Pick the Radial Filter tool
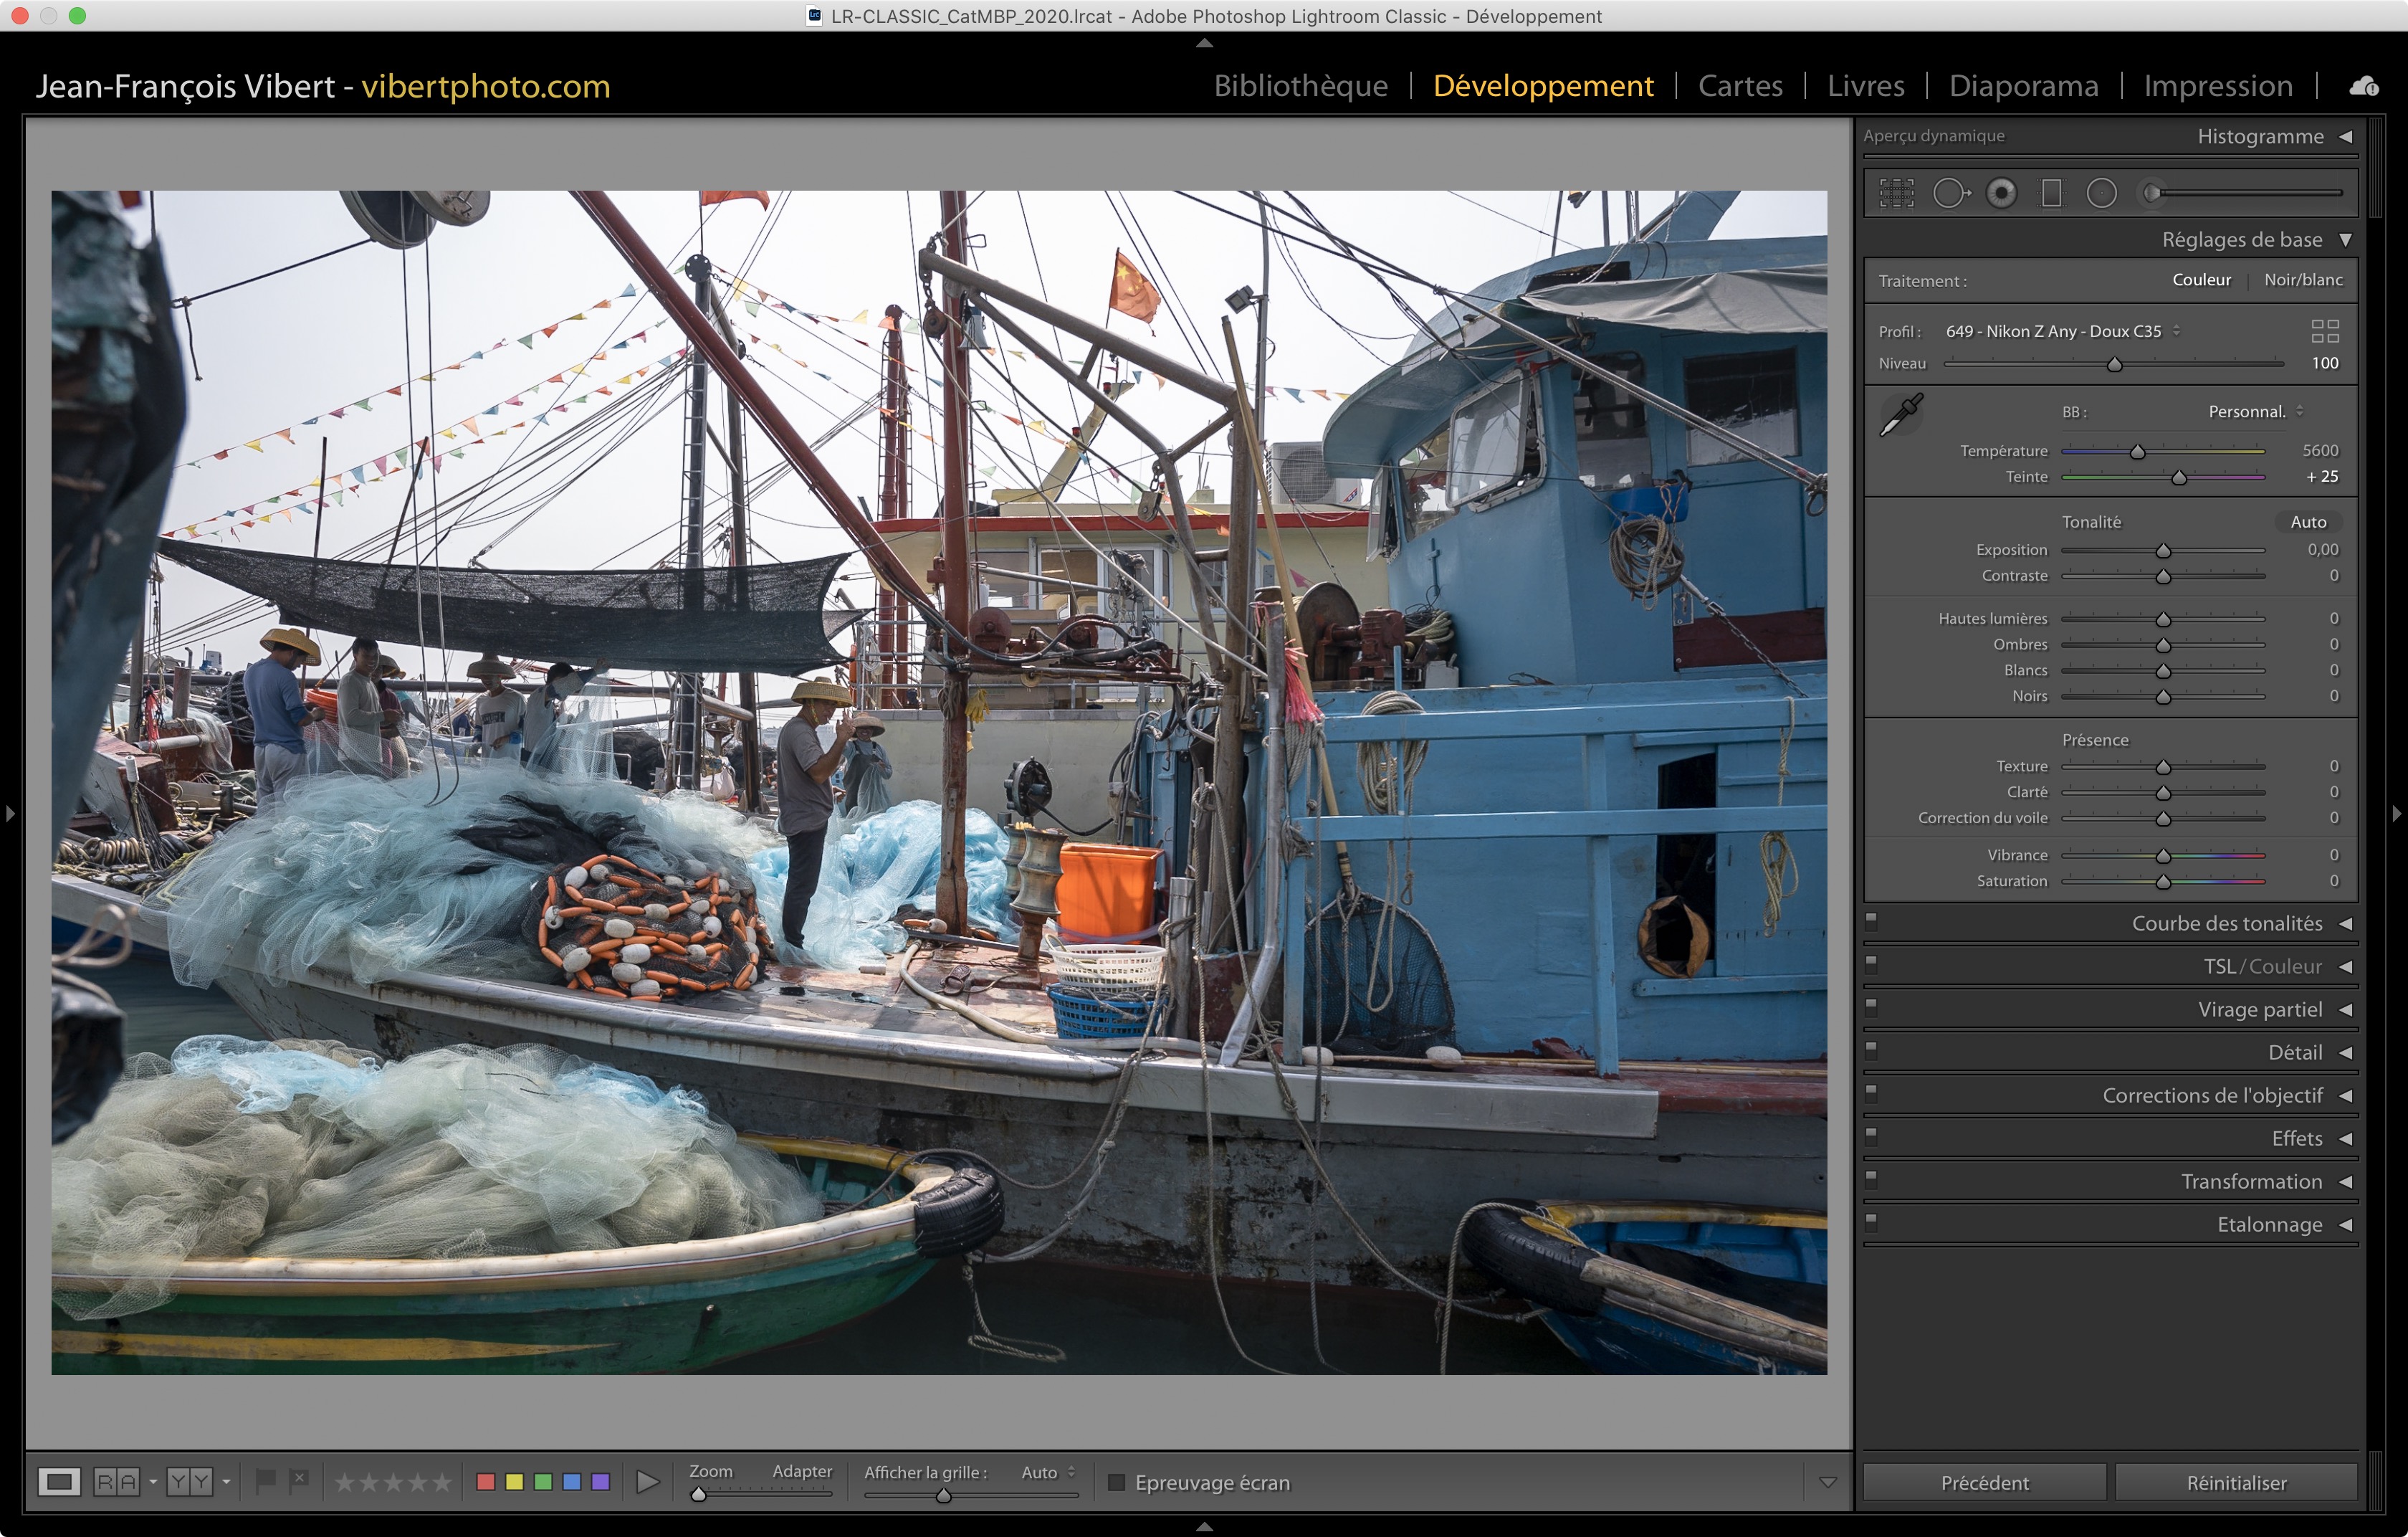 tap(2101, 193)
